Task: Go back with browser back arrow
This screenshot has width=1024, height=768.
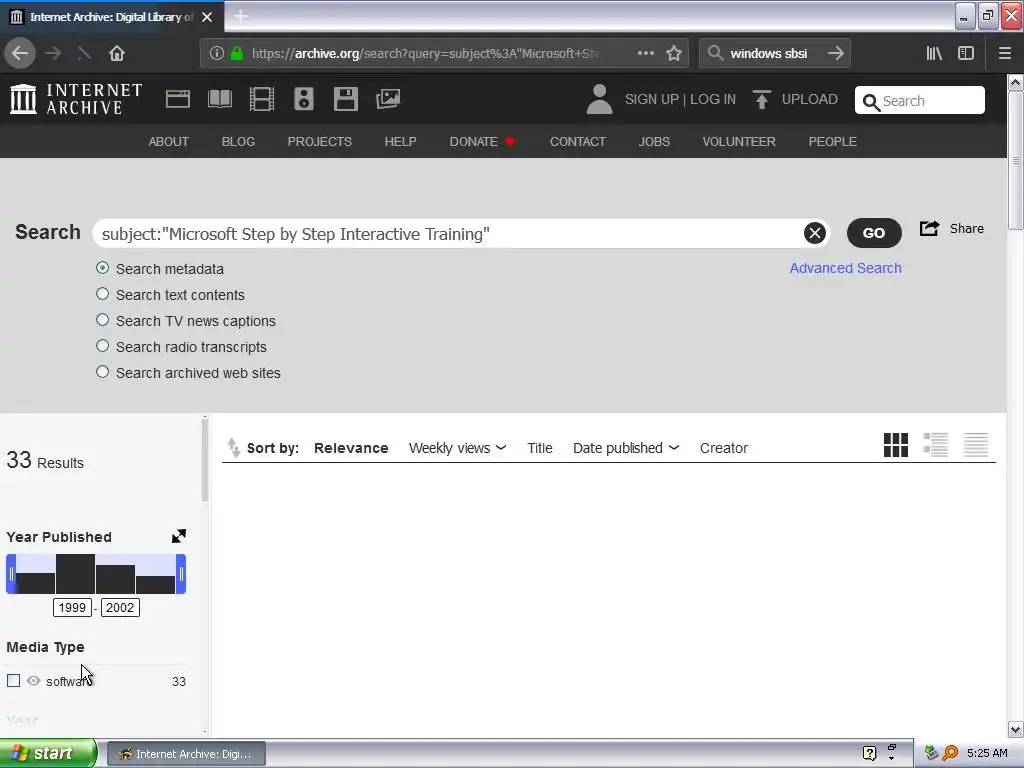Action: pyautogui.click(x=20, y=53)
